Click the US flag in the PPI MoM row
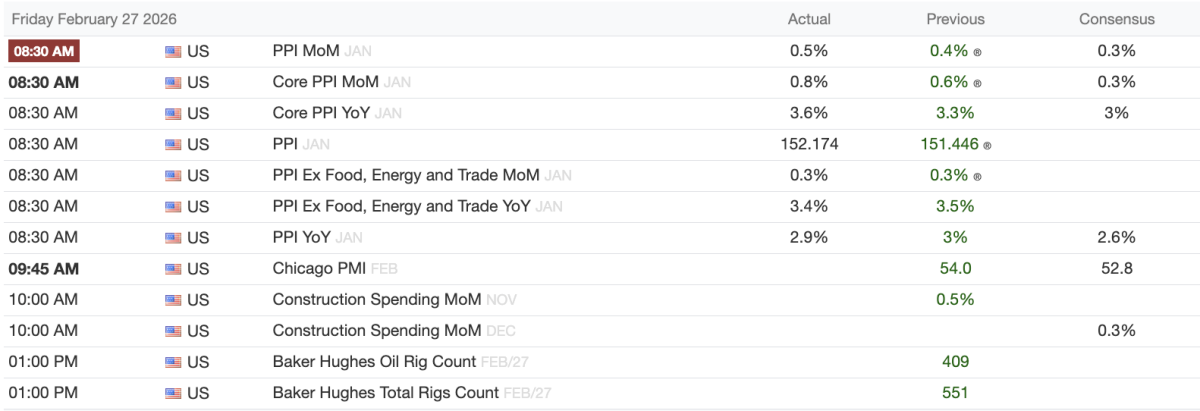Viewport: 1200px width, 411px height. click(173, 51)
